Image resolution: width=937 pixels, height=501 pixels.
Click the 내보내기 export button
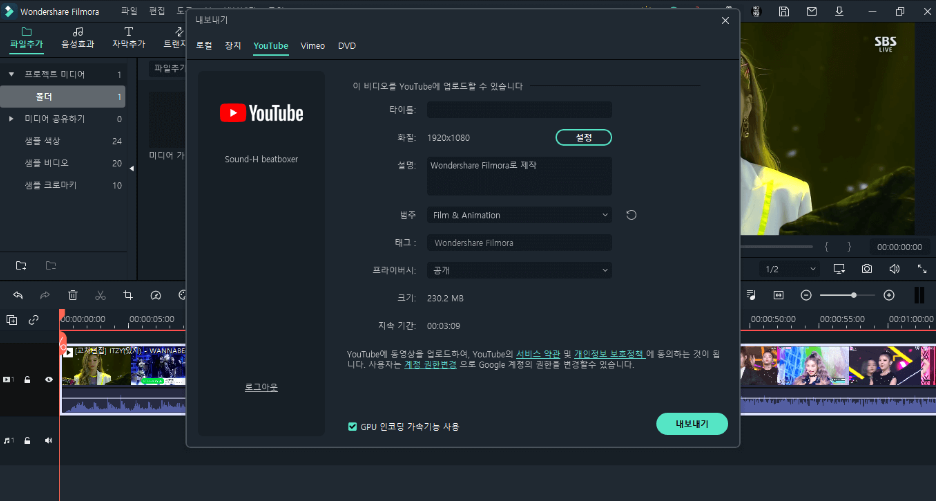tap(692, 424)
